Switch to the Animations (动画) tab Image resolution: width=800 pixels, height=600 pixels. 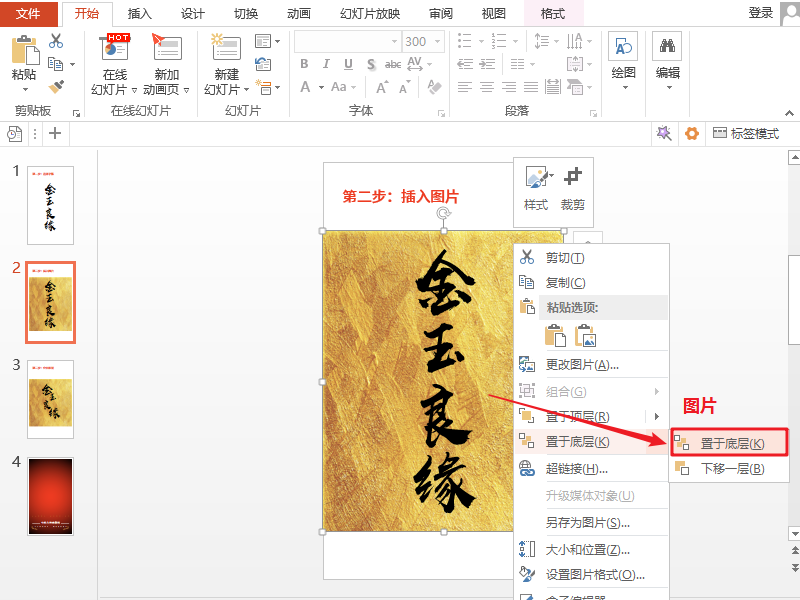click(x=298, y=14)
